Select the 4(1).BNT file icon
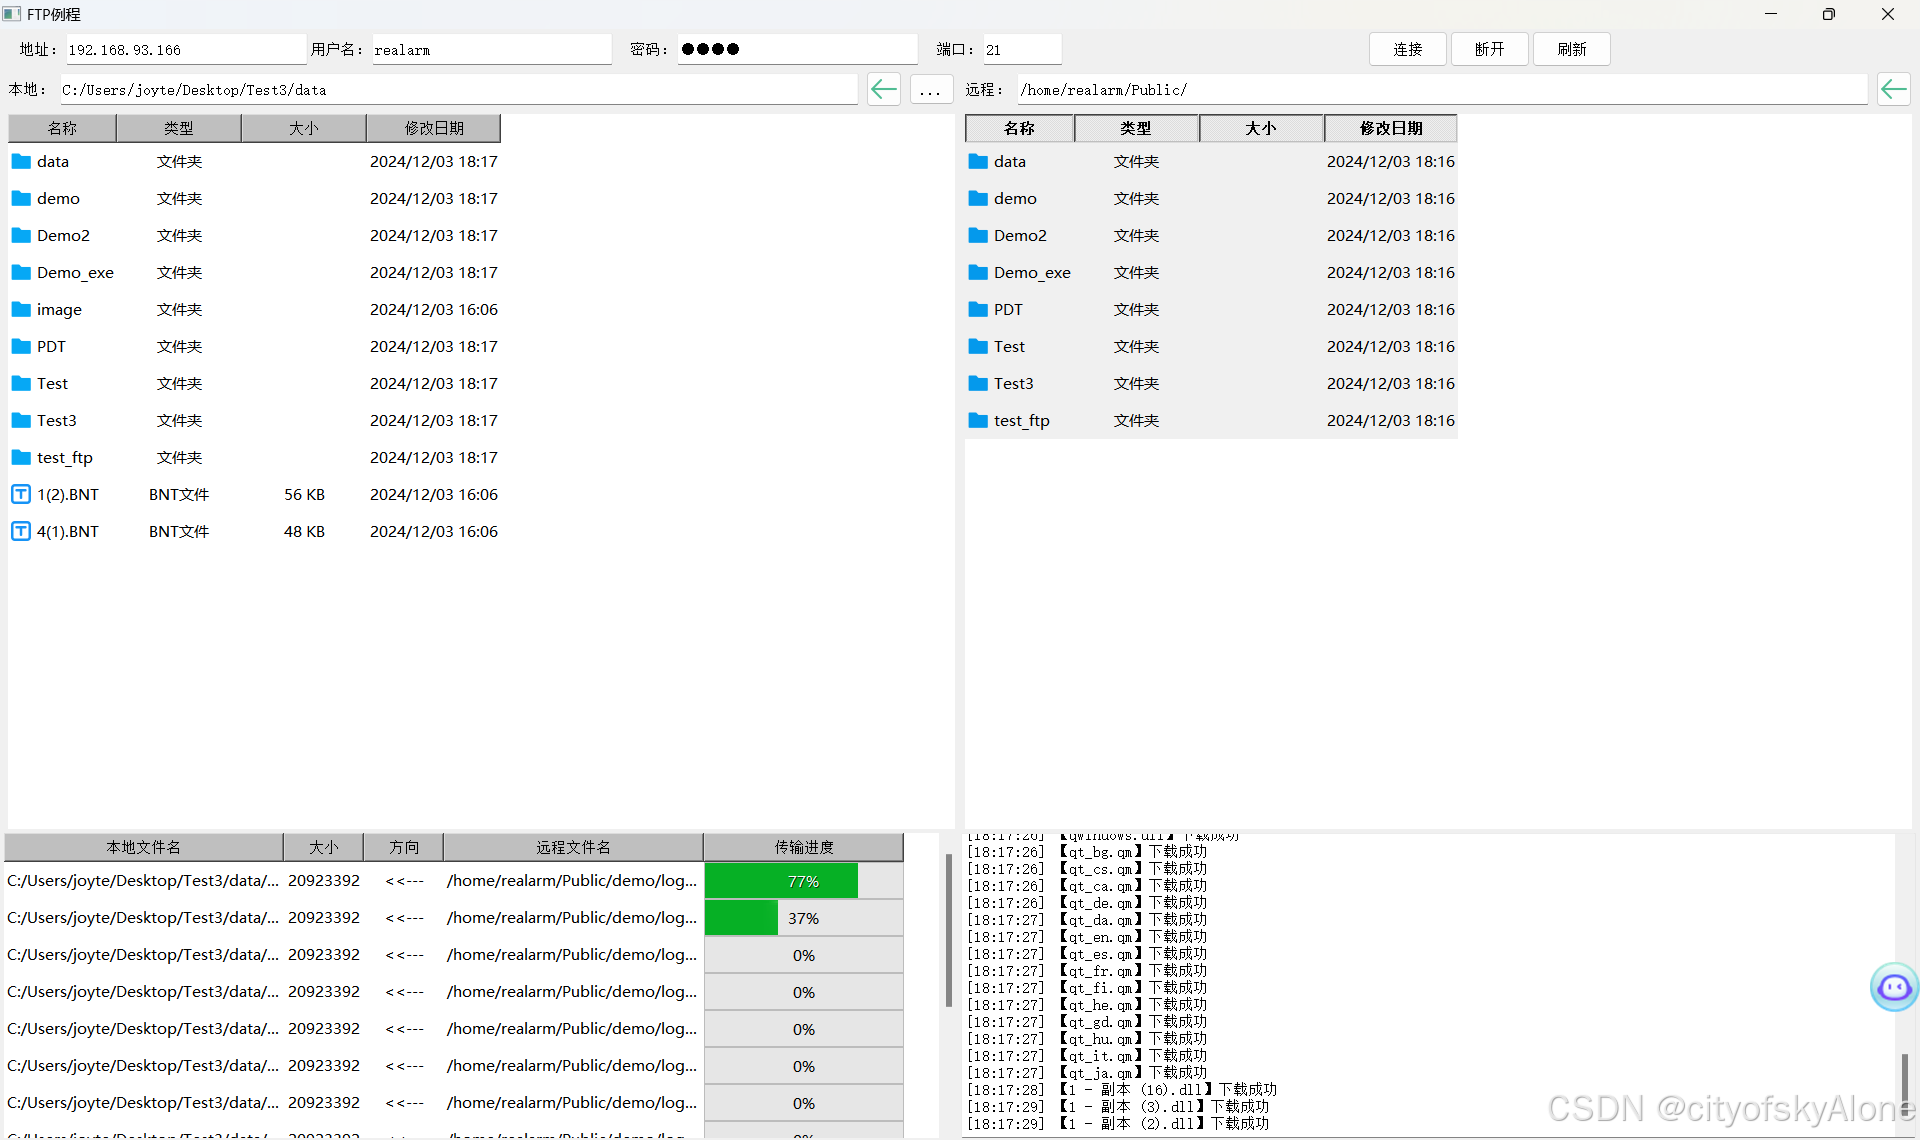1920x1140 pixels. click(21, 531)
